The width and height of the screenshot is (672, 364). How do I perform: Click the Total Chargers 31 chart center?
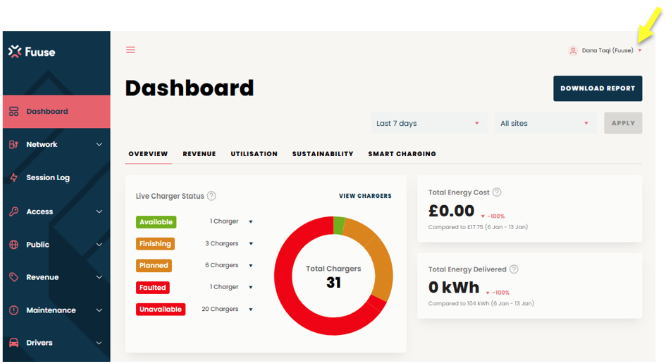(x=333, y=277)
